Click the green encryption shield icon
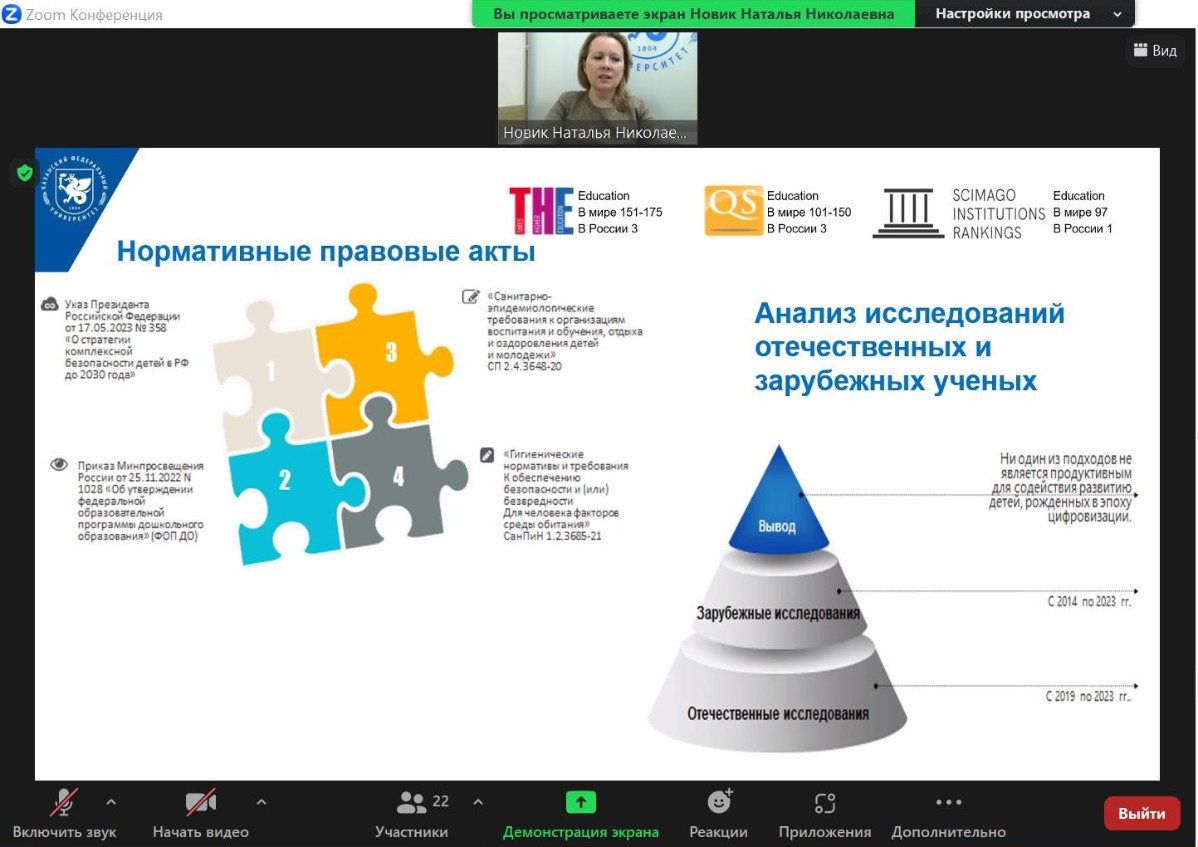1198x847 pixels. click(x=24, y=173)
